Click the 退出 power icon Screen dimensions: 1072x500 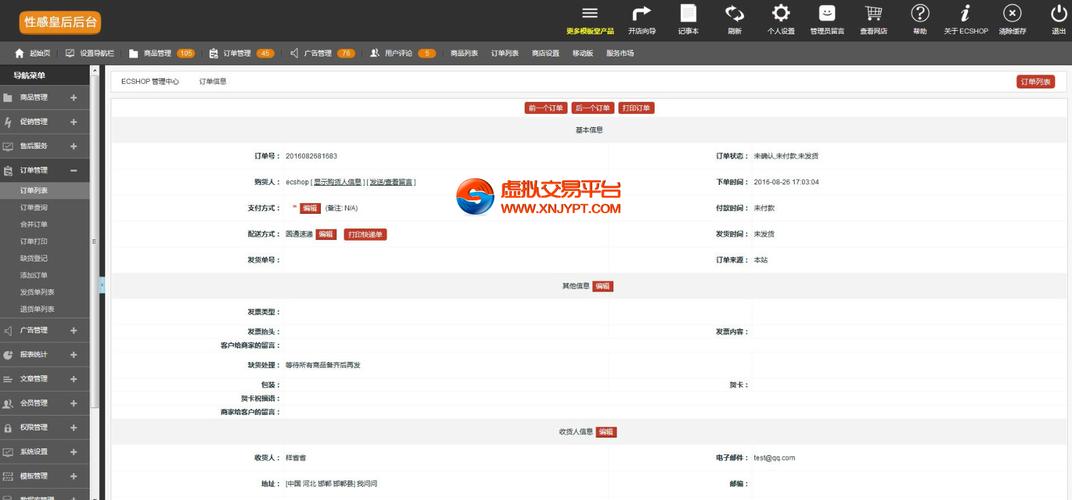[x=1058, y=14]
